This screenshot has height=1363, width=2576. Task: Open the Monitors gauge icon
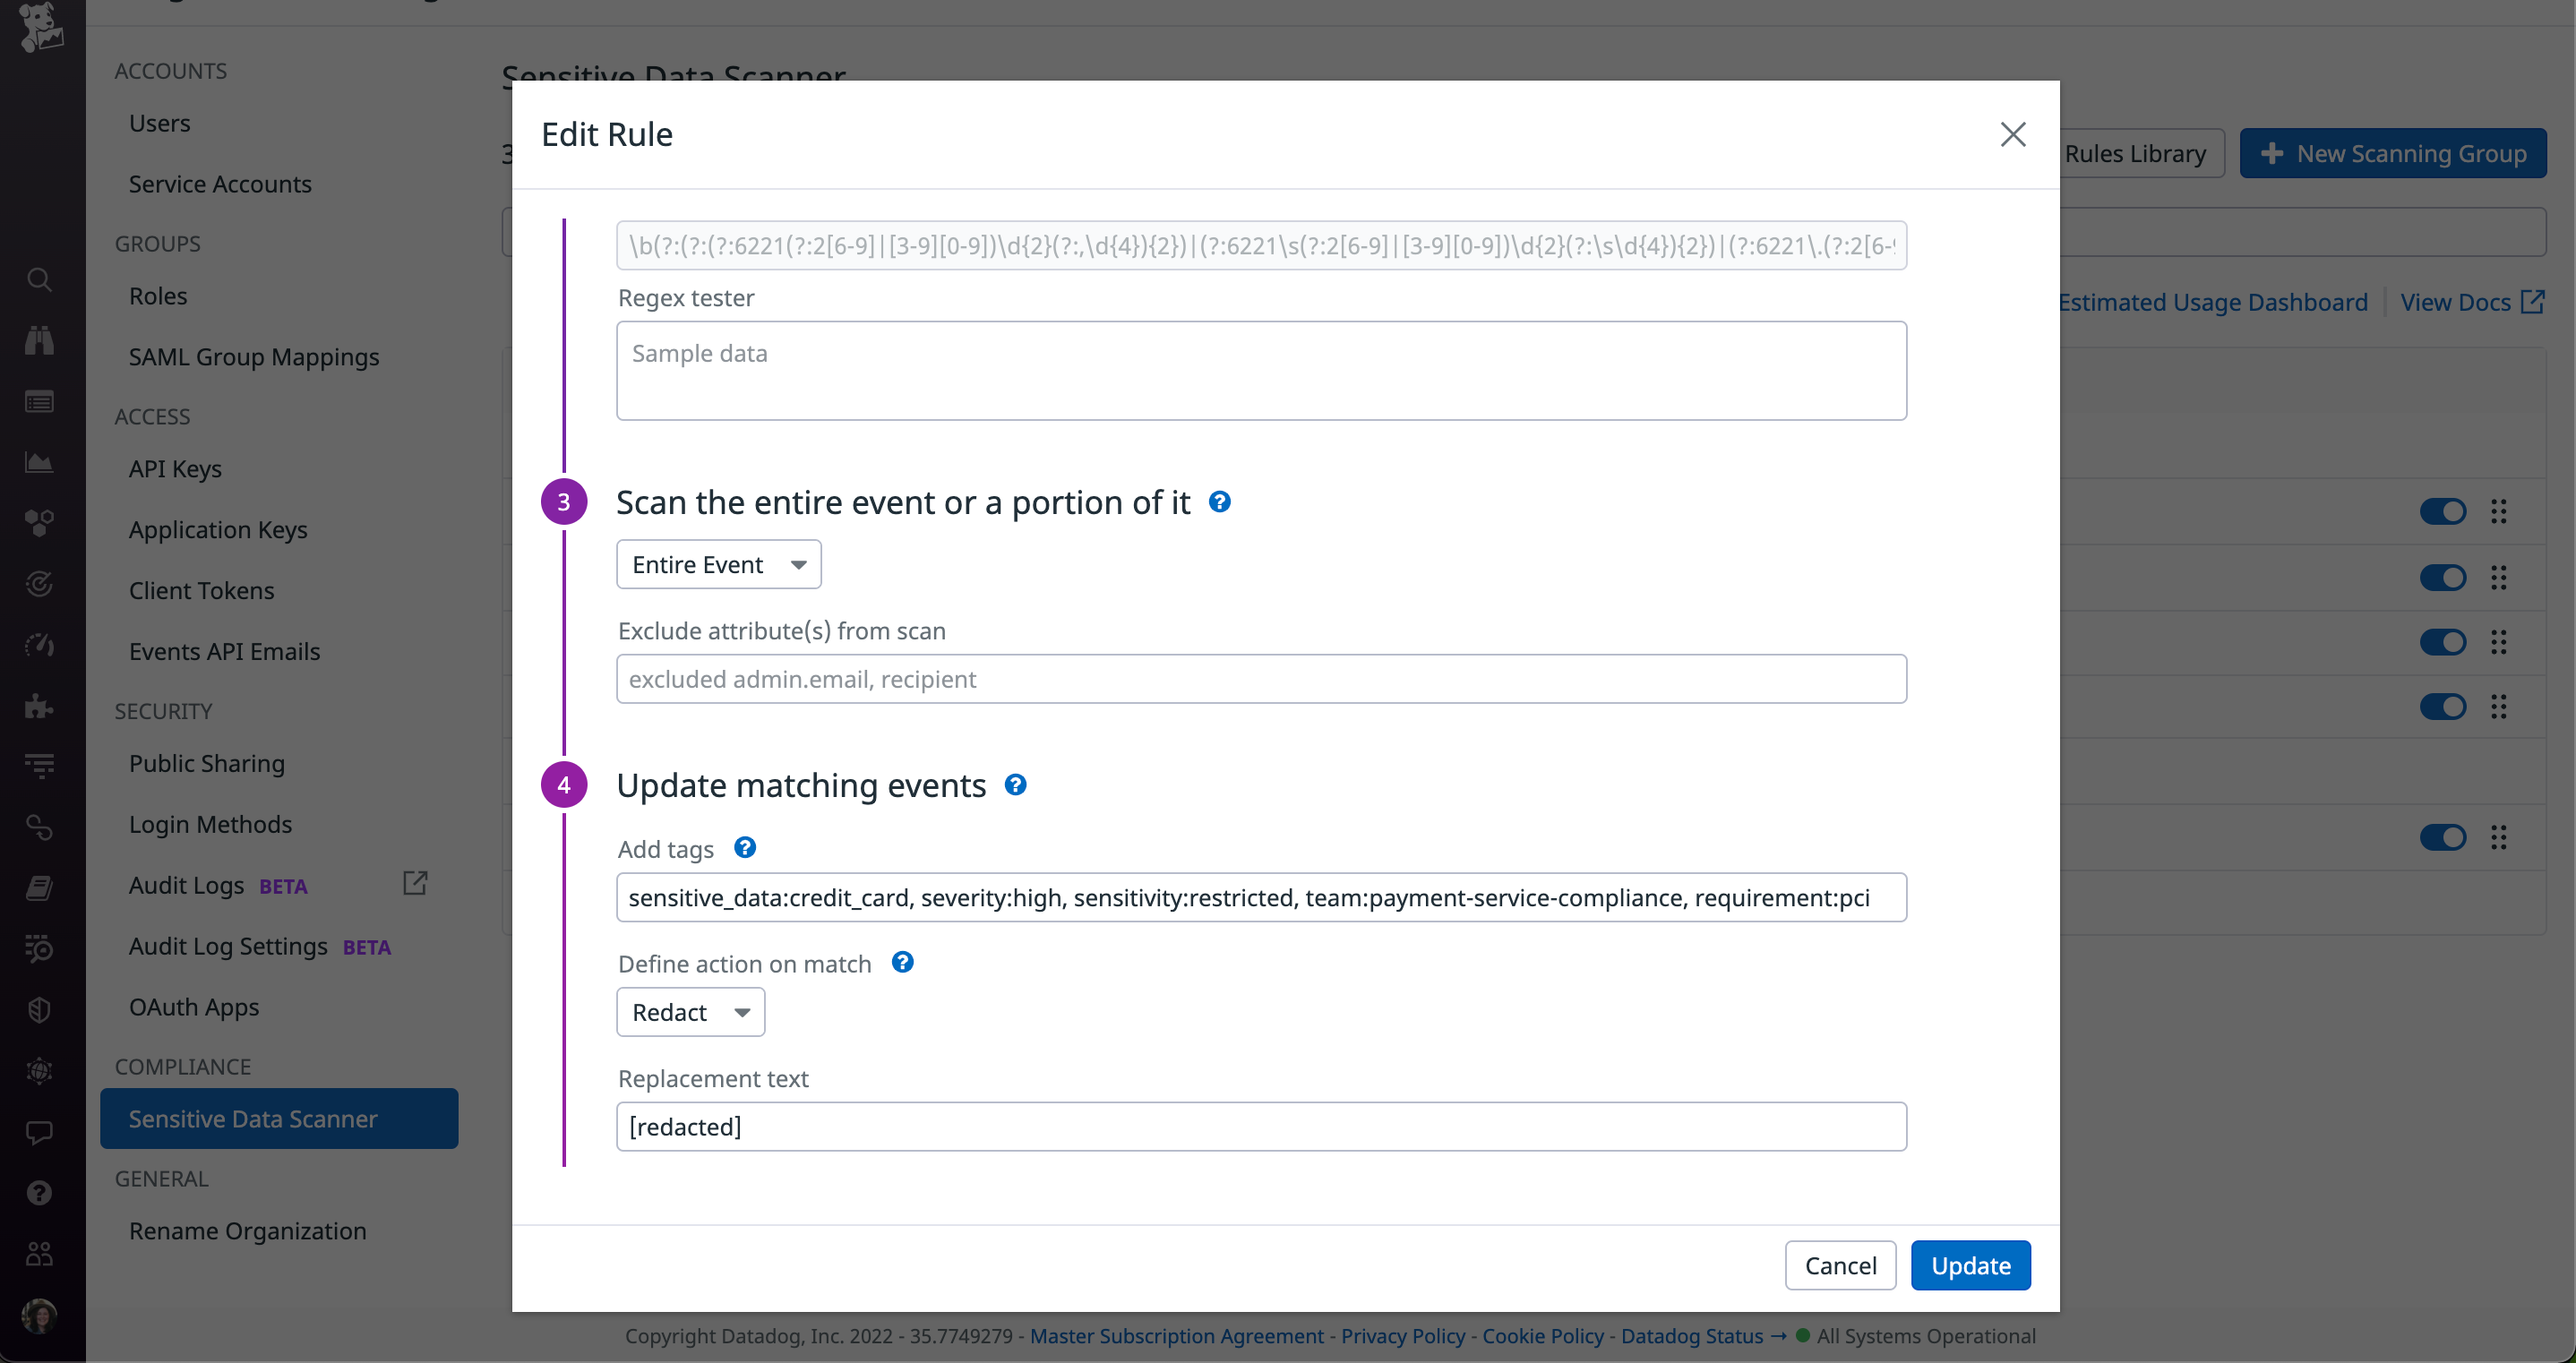pos(40,644)
